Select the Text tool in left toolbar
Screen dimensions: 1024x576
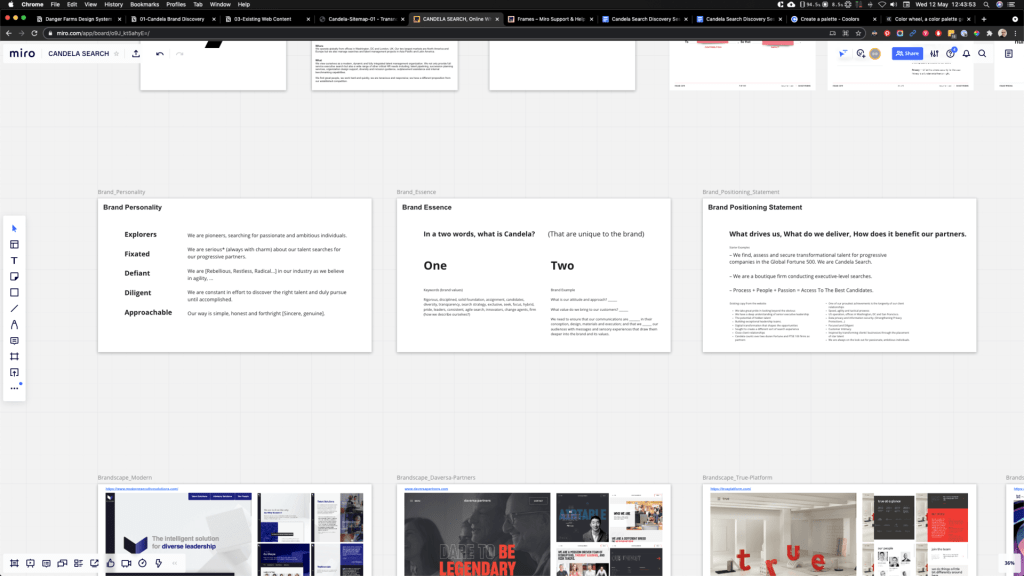pos(14,260)
